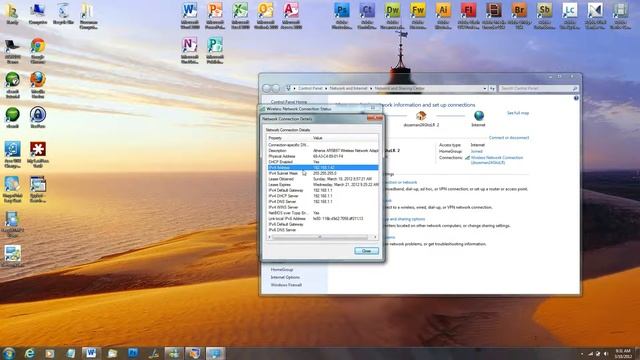Select the Adobe Bridge desktop shortcut
Screen dimensions: 640x360
pos(519,16)
